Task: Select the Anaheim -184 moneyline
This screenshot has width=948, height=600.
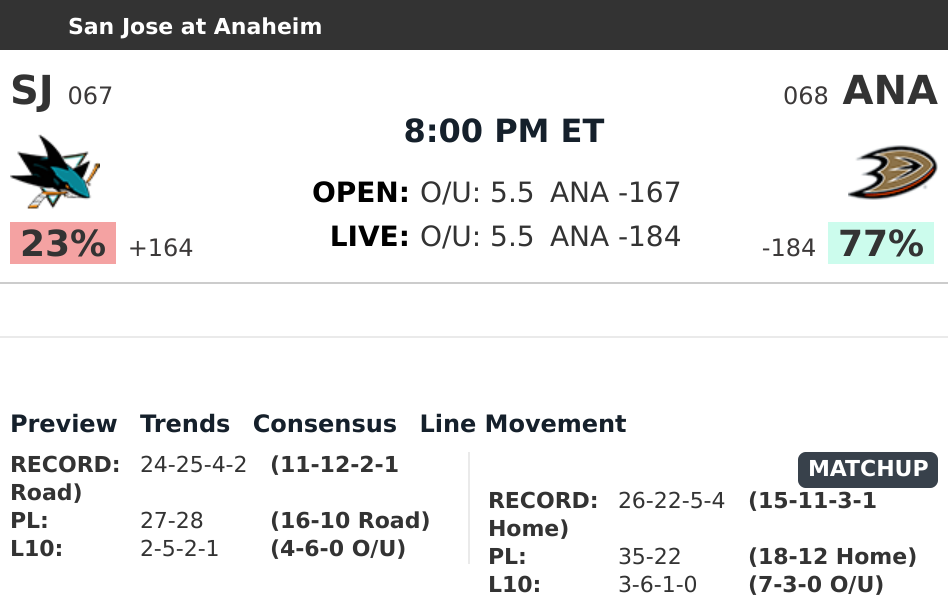Action: coord(788,248)
